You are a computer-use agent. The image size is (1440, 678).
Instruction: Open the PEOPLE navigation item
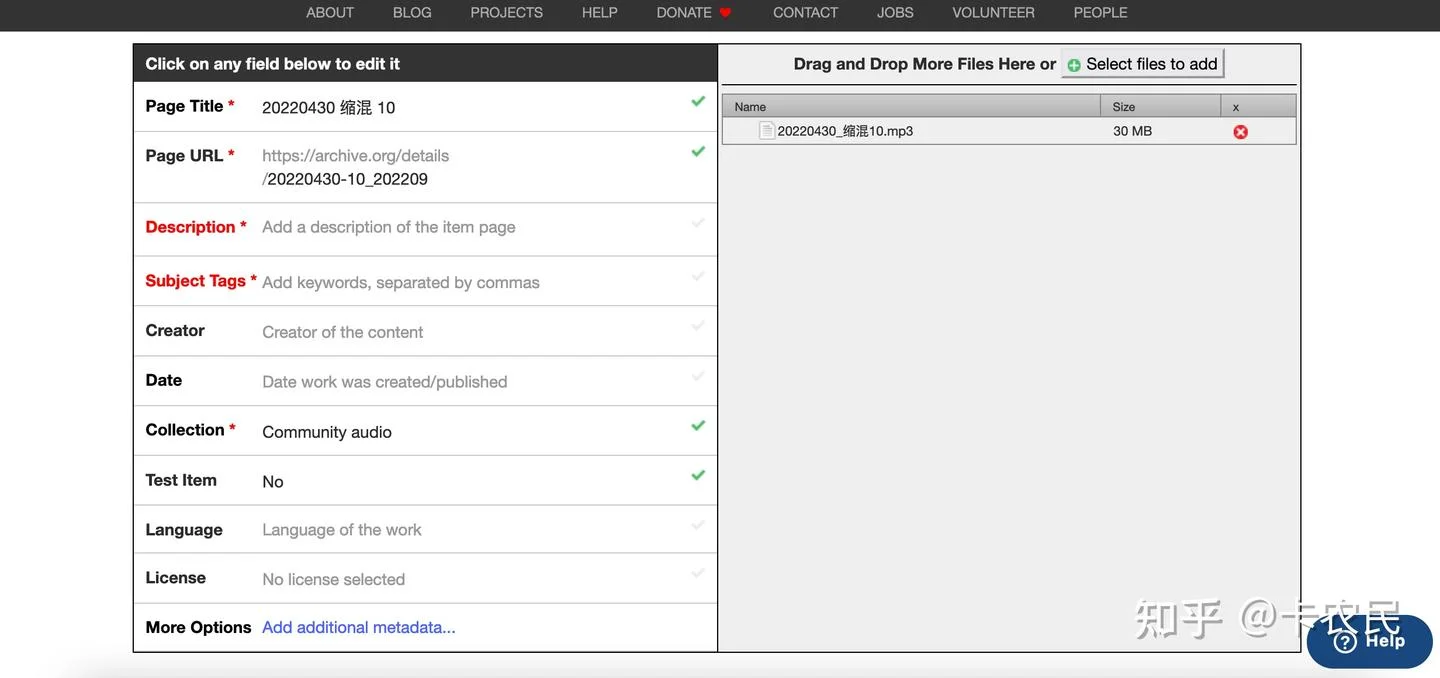click(1100, 12)
